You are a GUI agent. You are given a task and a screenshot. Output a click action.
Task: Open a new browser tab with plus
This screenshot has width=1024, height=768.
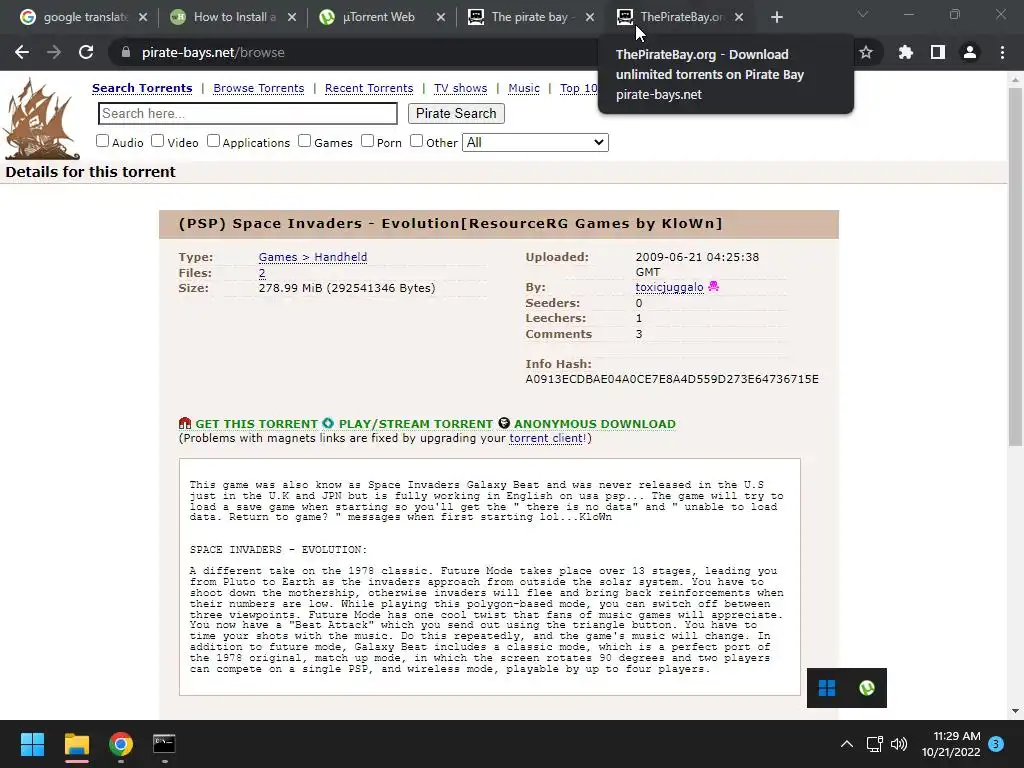click(776, 18)
